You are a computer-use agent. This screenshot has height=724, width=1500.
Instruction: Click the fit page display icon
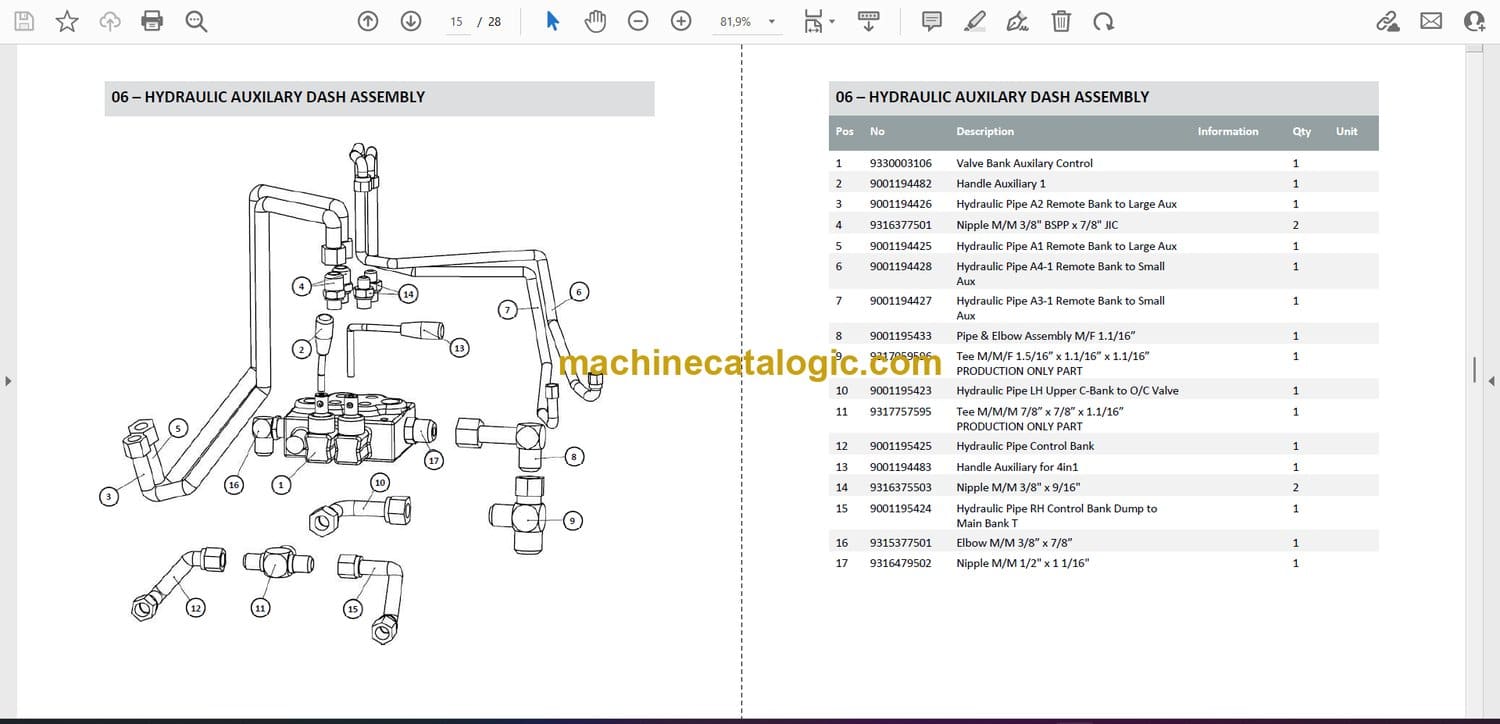[x=814, y=21]
